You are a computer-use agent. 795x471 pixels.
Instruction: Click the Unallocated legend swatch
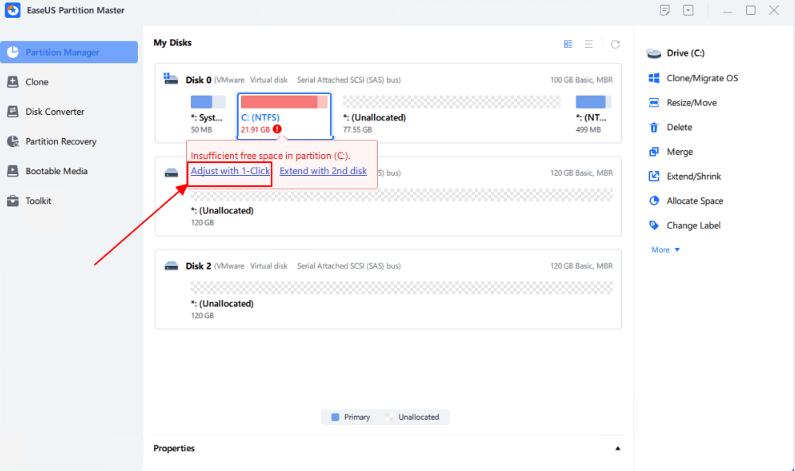(x=389, y=417)
